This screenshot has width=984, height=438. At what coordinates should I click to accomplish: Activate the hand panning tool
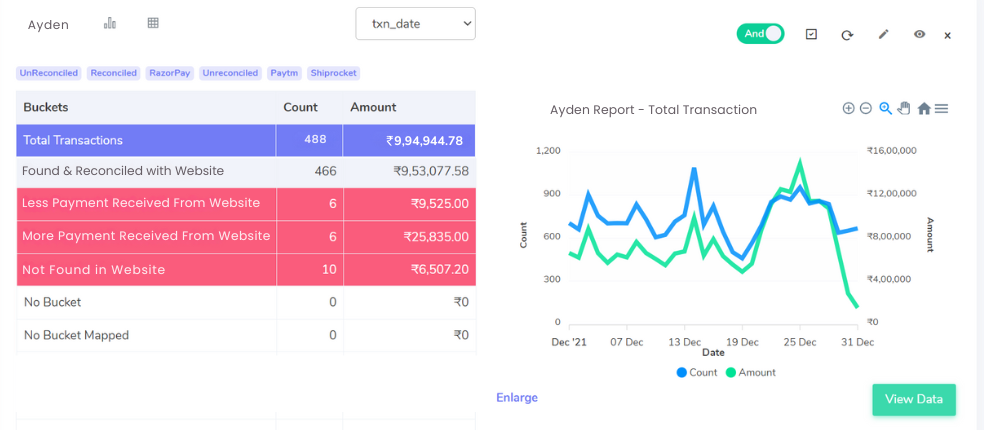pyautogui.click(x=904, y=109)
